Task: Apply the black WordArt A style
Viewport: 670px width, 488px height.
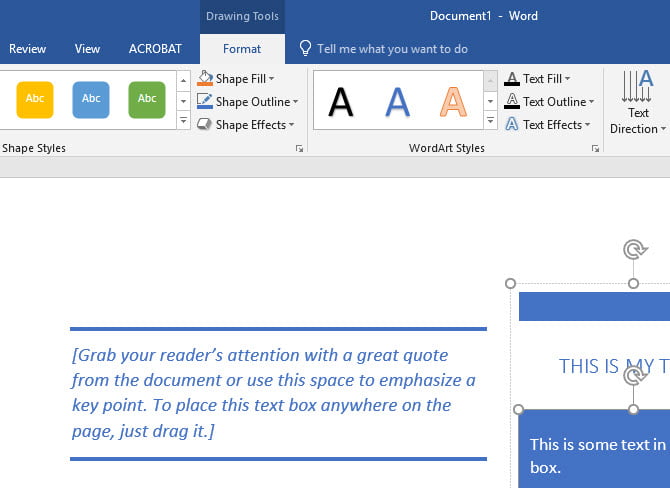Action: 341,102
